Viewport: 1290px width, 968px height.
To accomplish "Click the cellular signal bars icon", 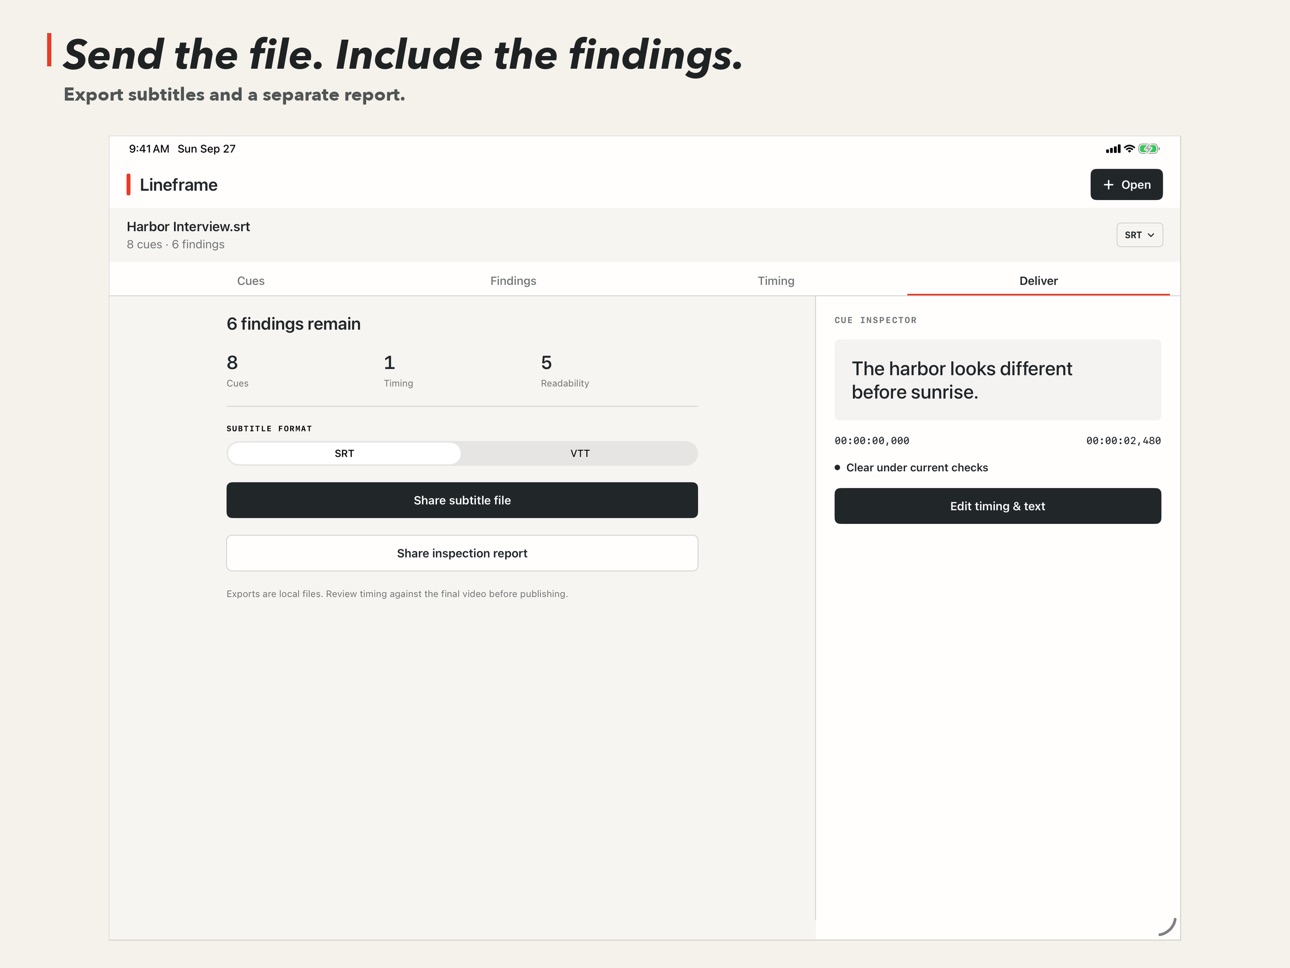I will (x=1113, y=149).
